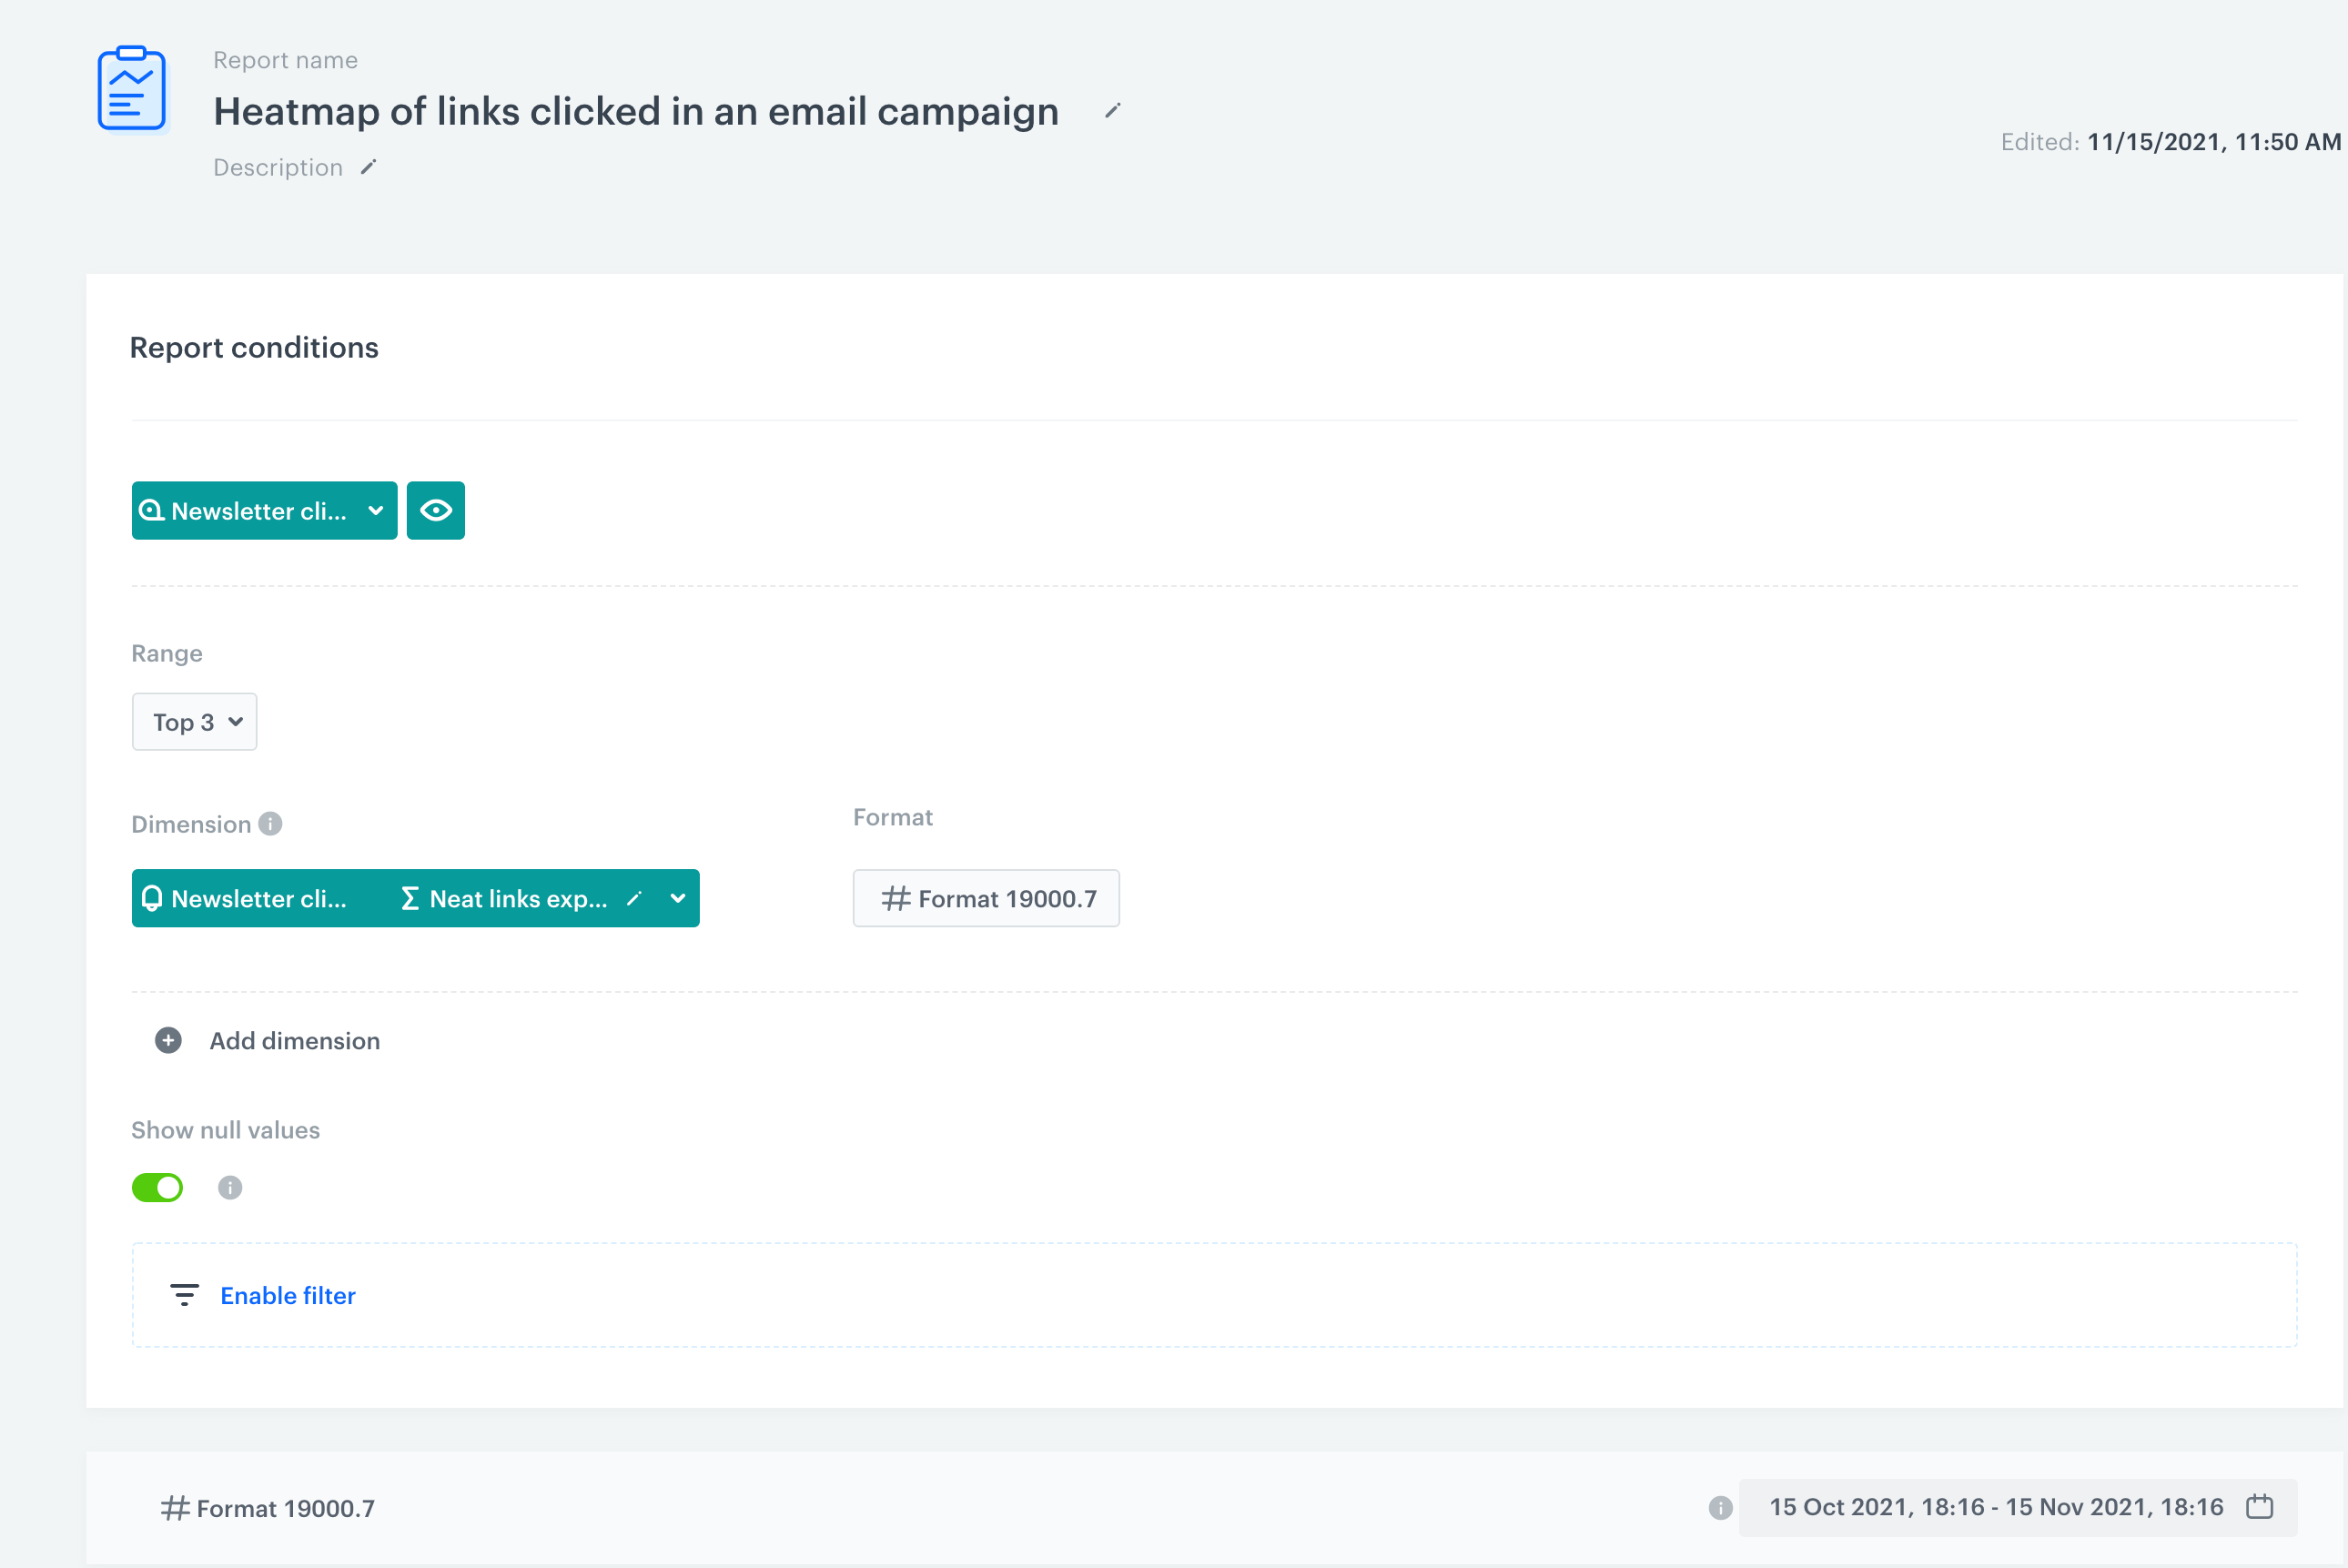2348x1568 pixels.
Task: Click the report clipboard icon
Action: 132,89
